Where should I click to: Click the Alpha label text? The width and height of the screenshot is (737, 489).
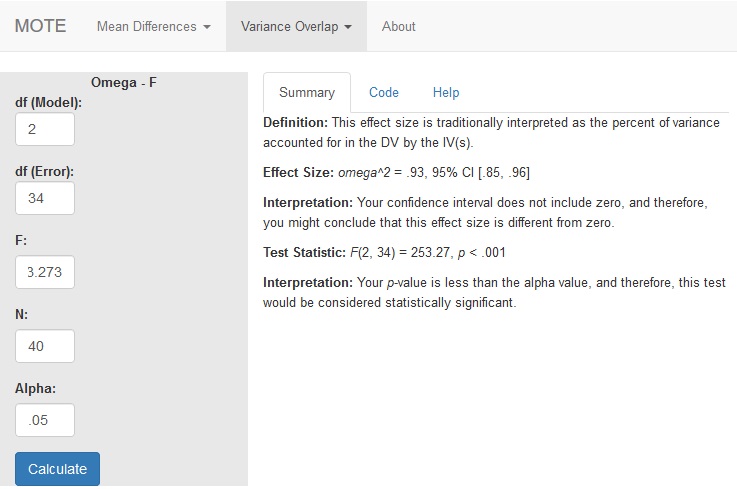coord(35,388)
